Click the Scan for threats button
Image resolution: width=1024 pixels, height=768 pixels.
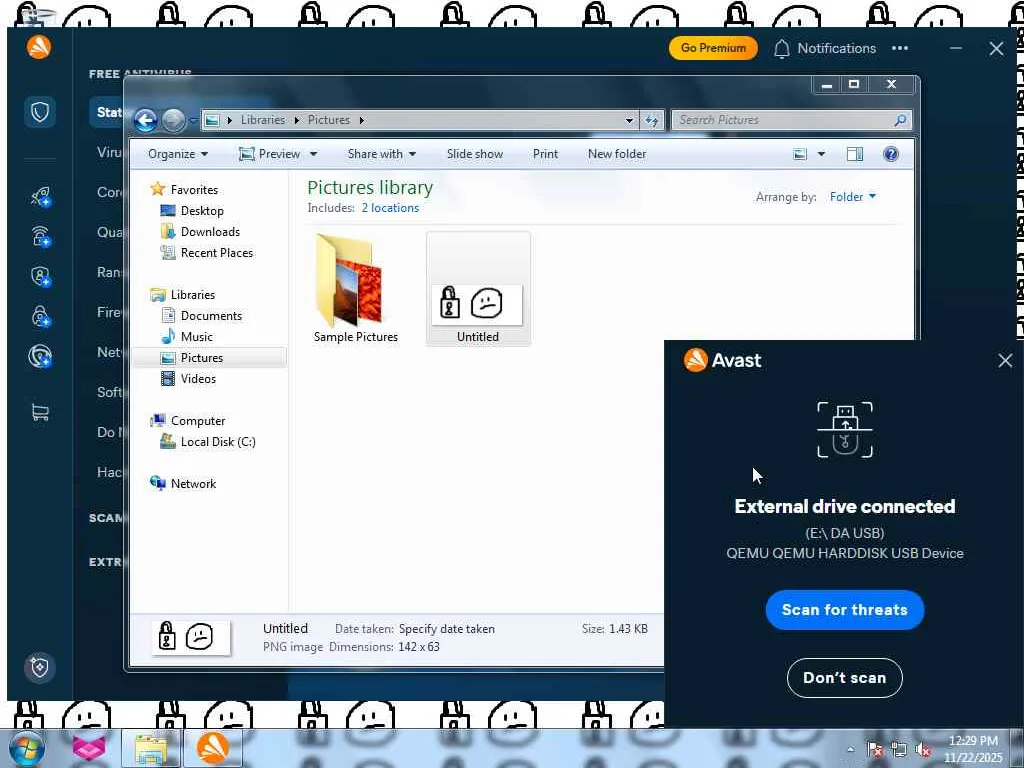pyautogui.click(x=845, y=610)
